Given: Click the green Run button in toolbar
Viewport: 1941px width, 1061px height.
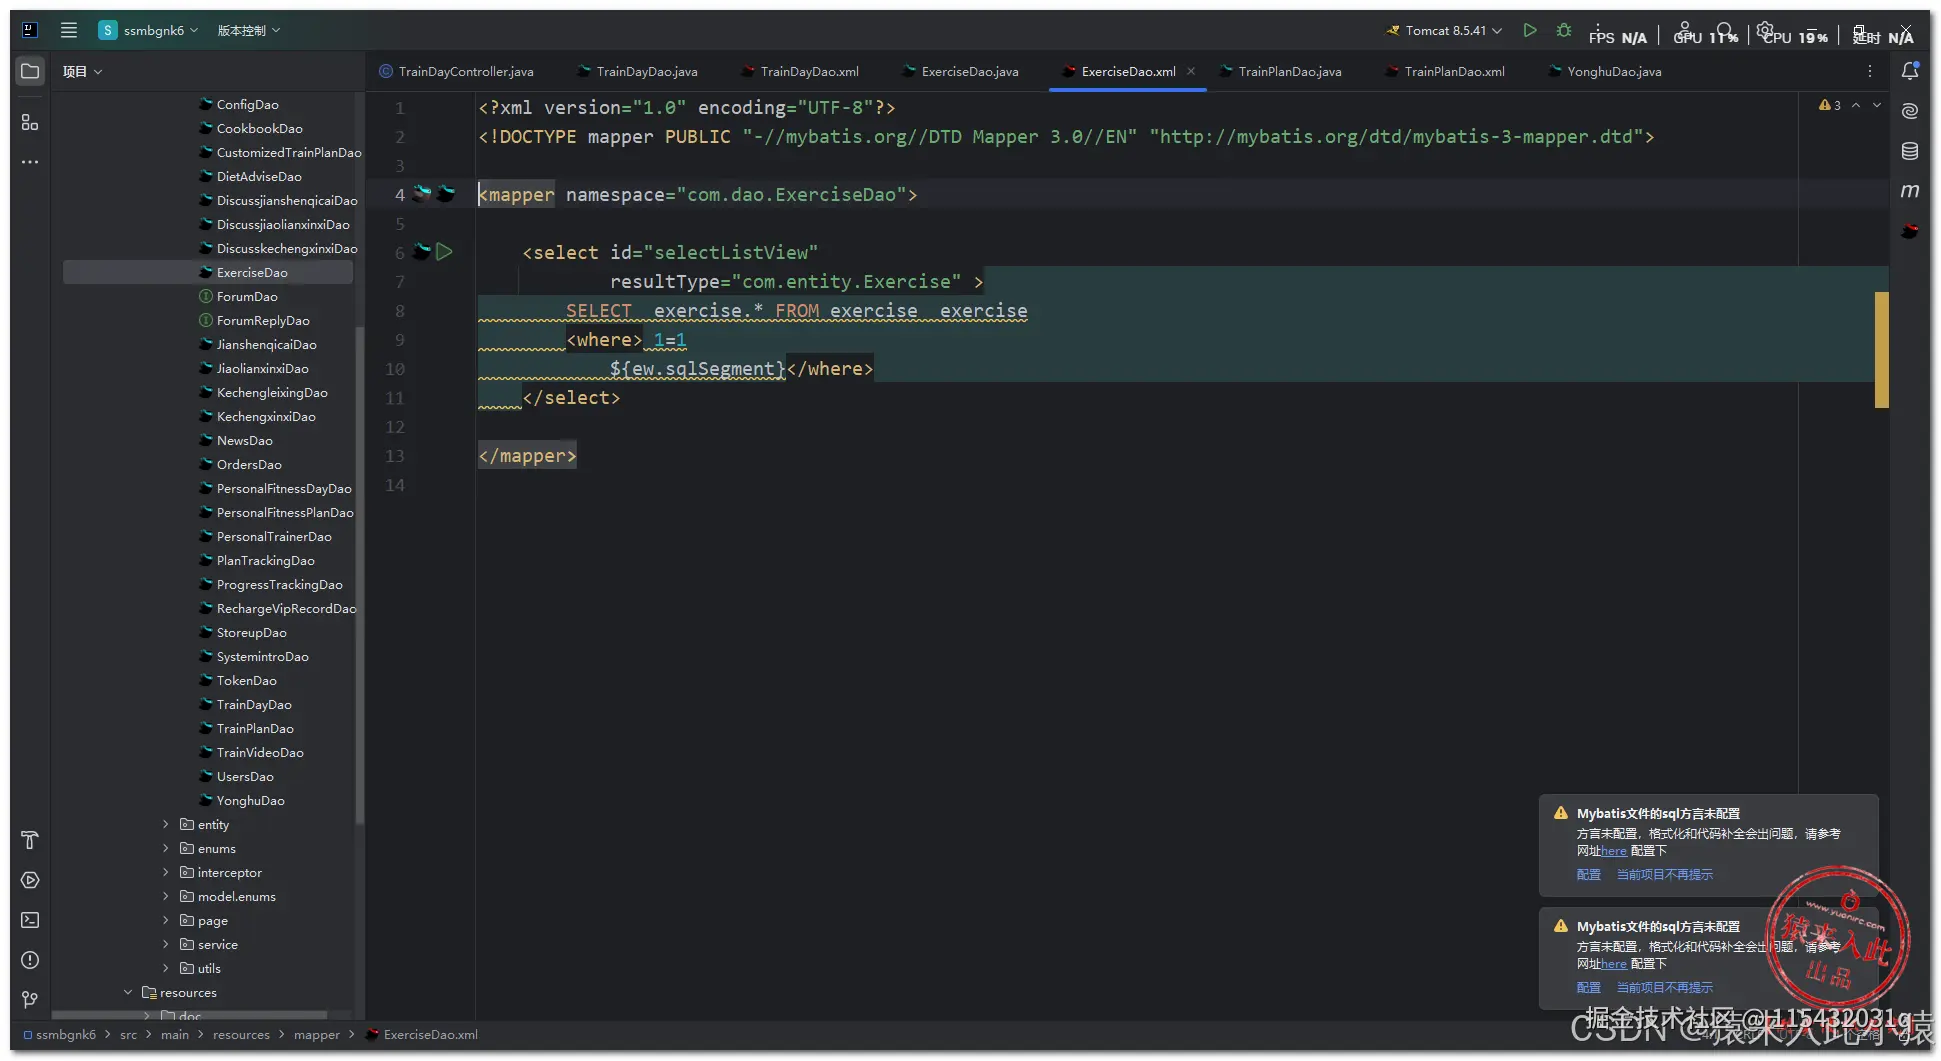Looking at the screenshot, I should [1529, 31].
